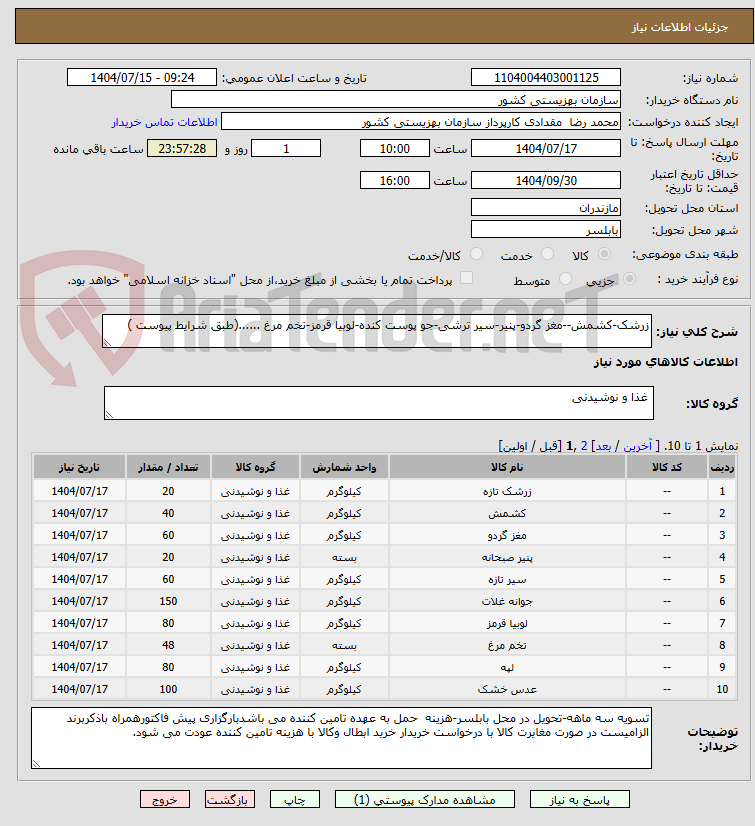
Task: Click the سیر تازه item name
Action: [507, 579]
